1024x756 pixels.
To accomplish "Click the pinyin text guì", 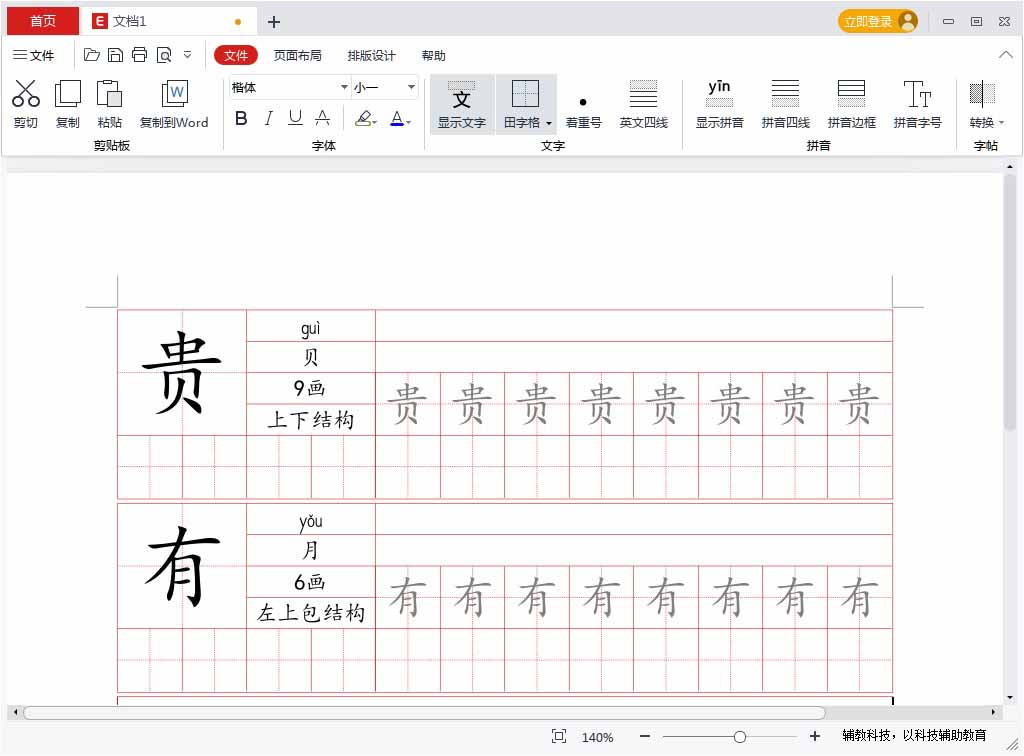I will click(311, 328).
